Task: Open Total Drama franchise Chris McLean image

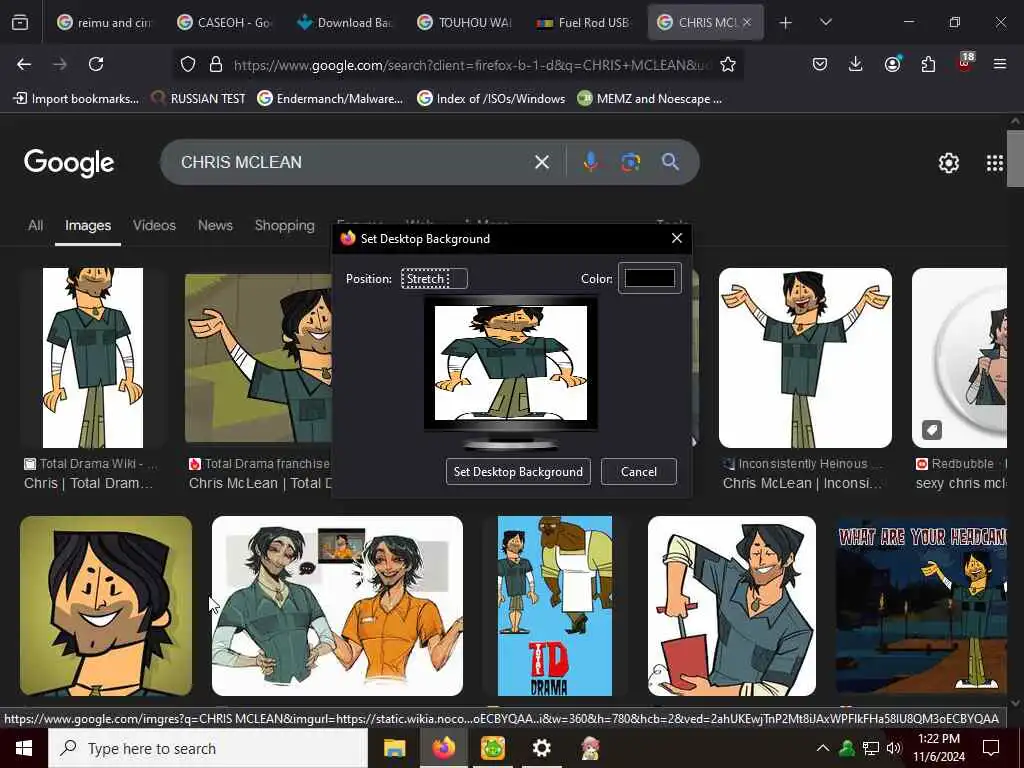Action: [259, 358]
